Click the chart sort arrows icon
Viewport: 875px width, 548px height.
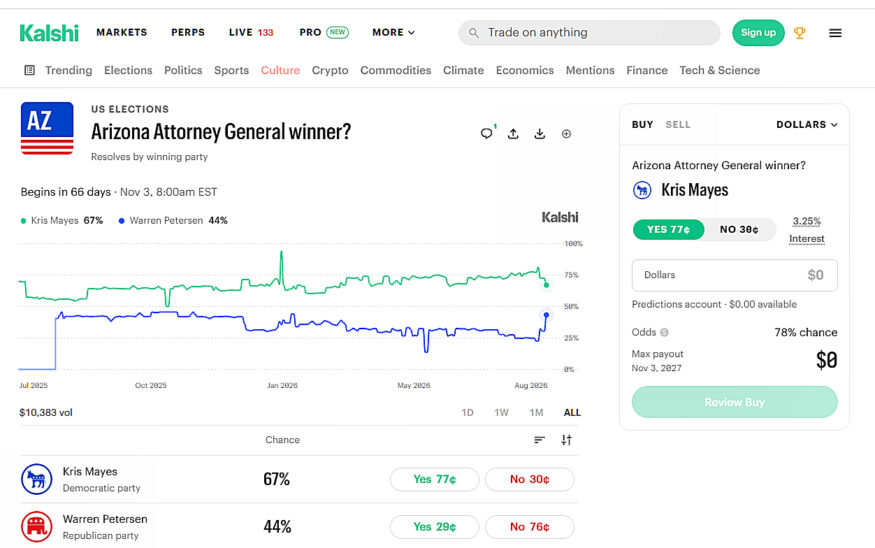click(x=566, y=440)
